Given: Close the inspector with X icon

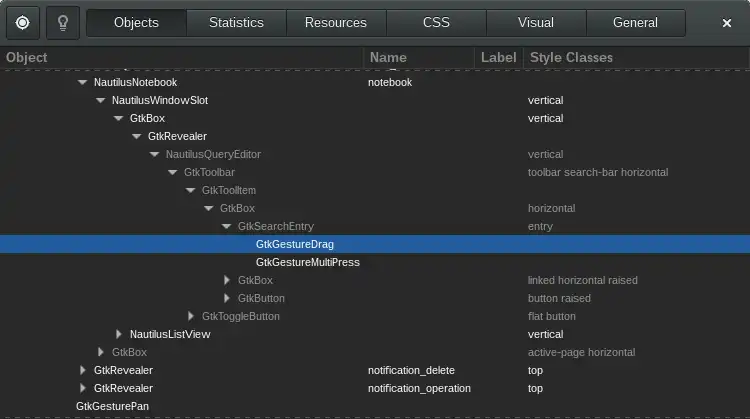Looking at the screenshot, I should coord(727,23).
